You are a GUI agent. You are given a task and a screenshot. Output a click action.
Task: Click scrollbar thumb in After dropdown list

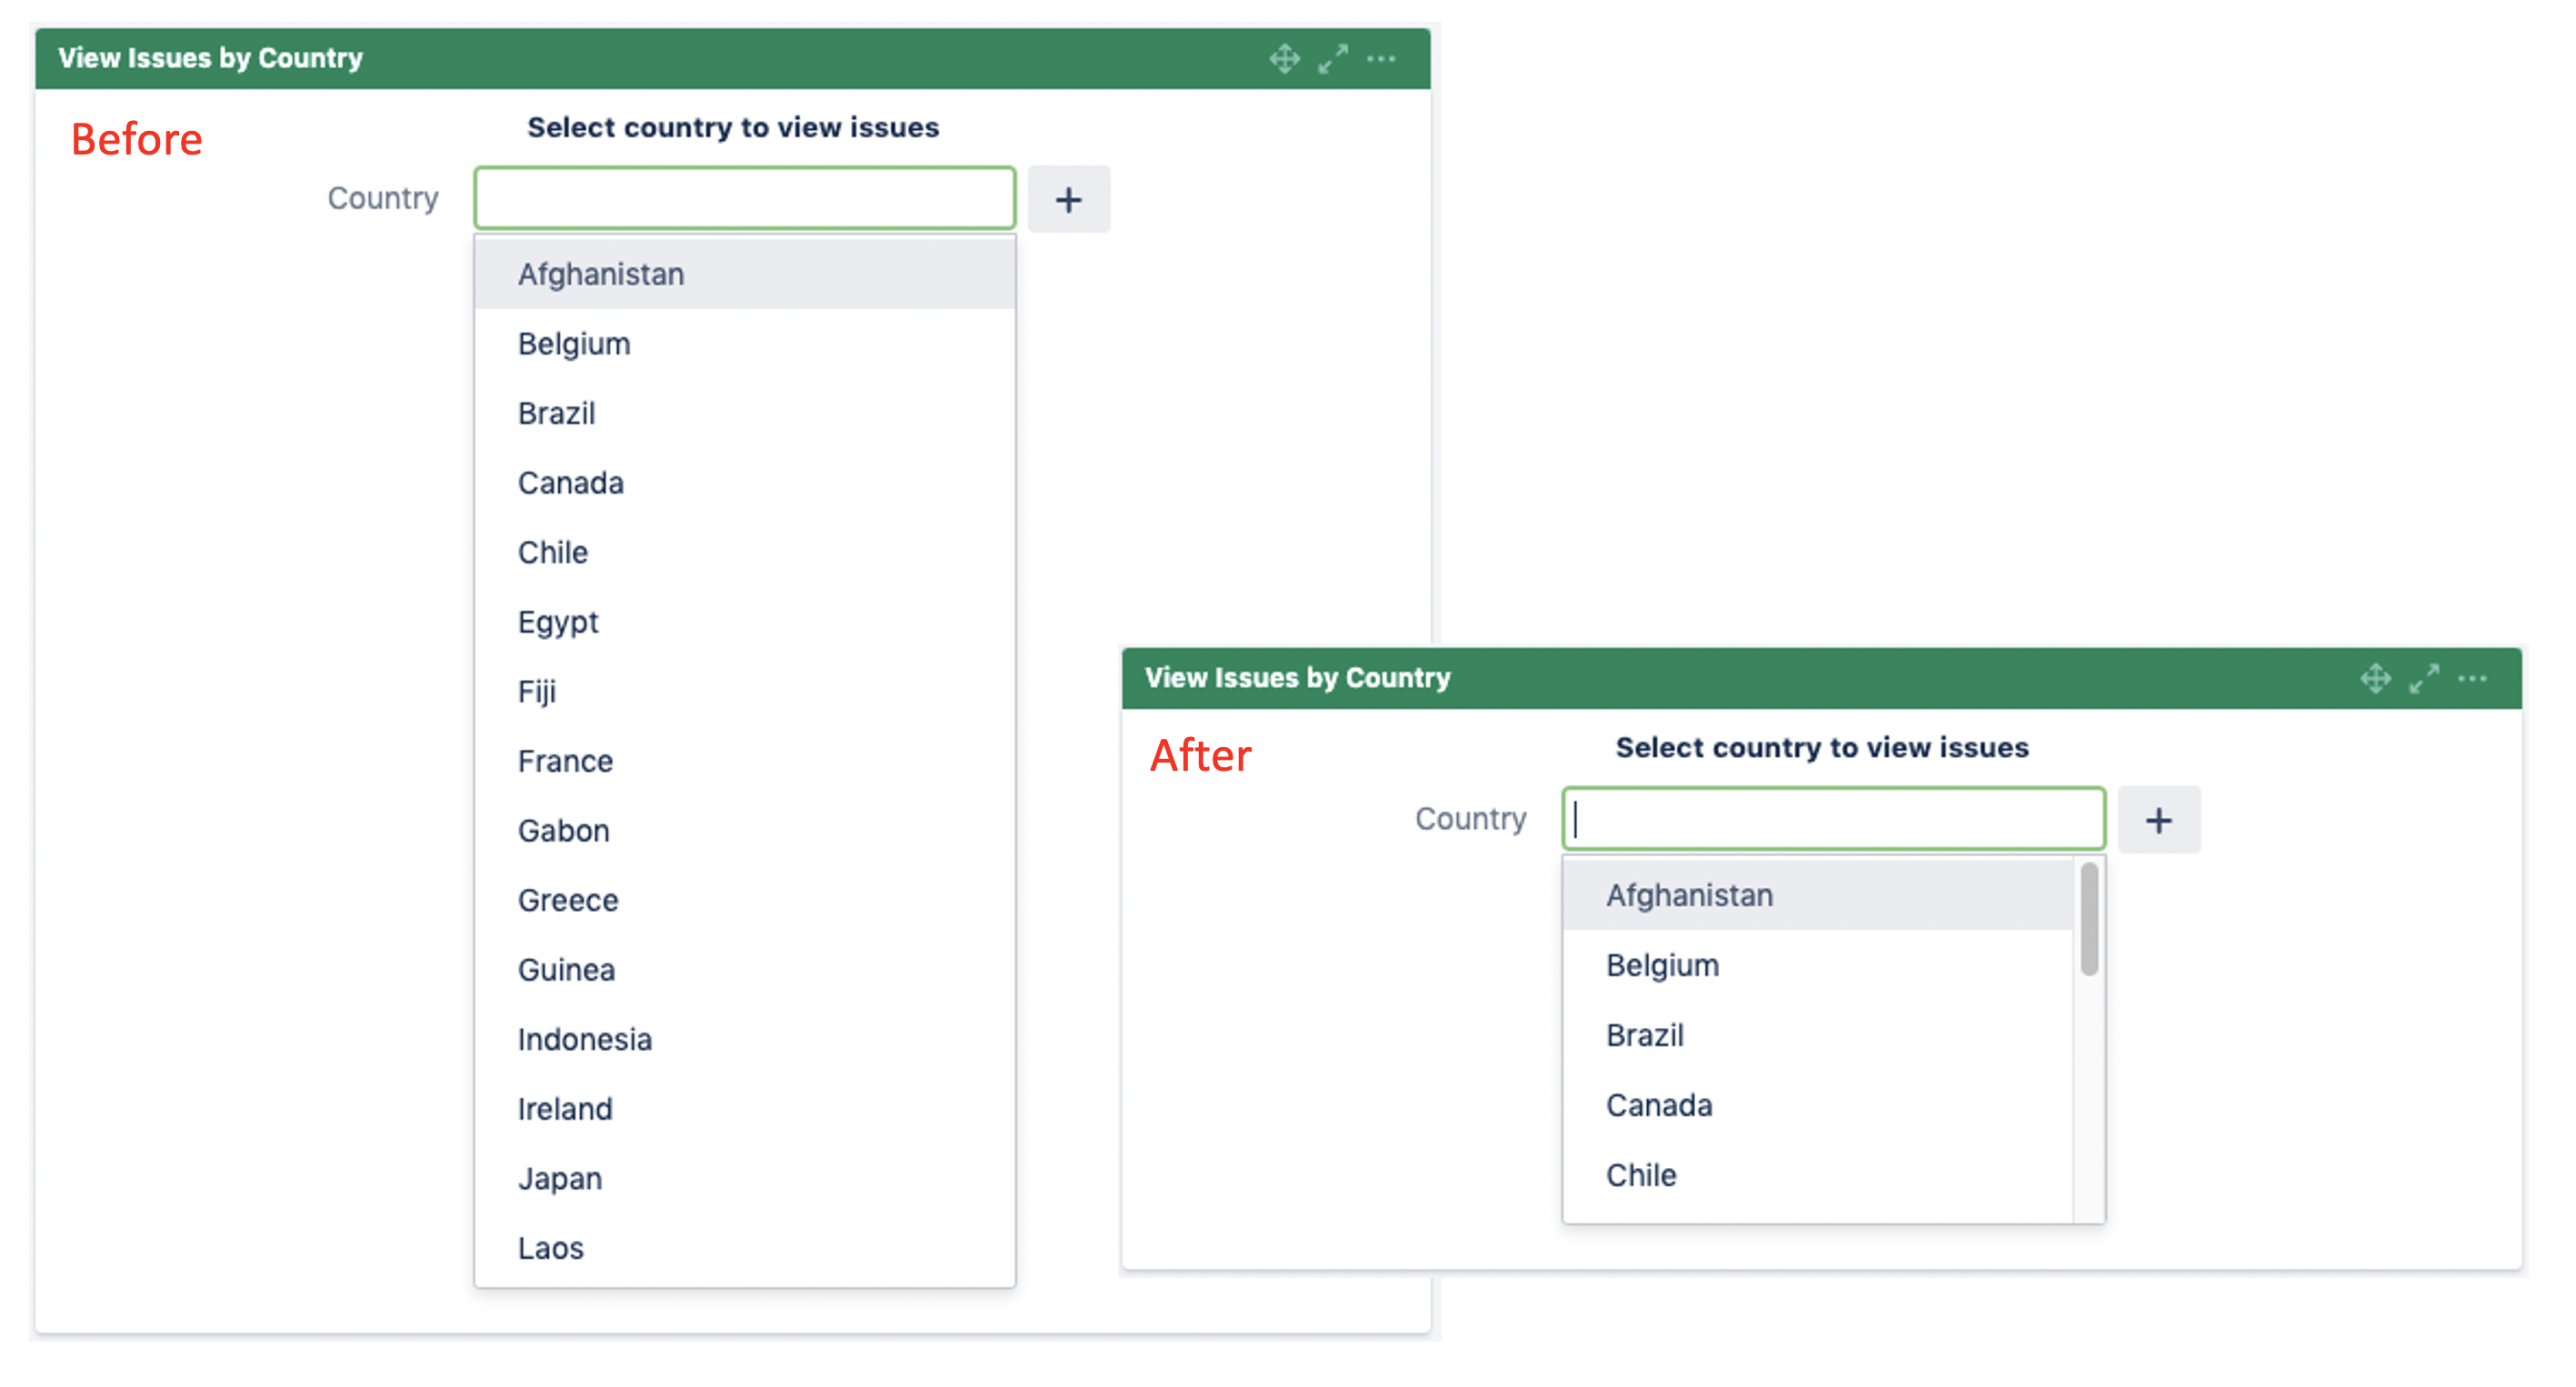click(x=2088, y=918)
